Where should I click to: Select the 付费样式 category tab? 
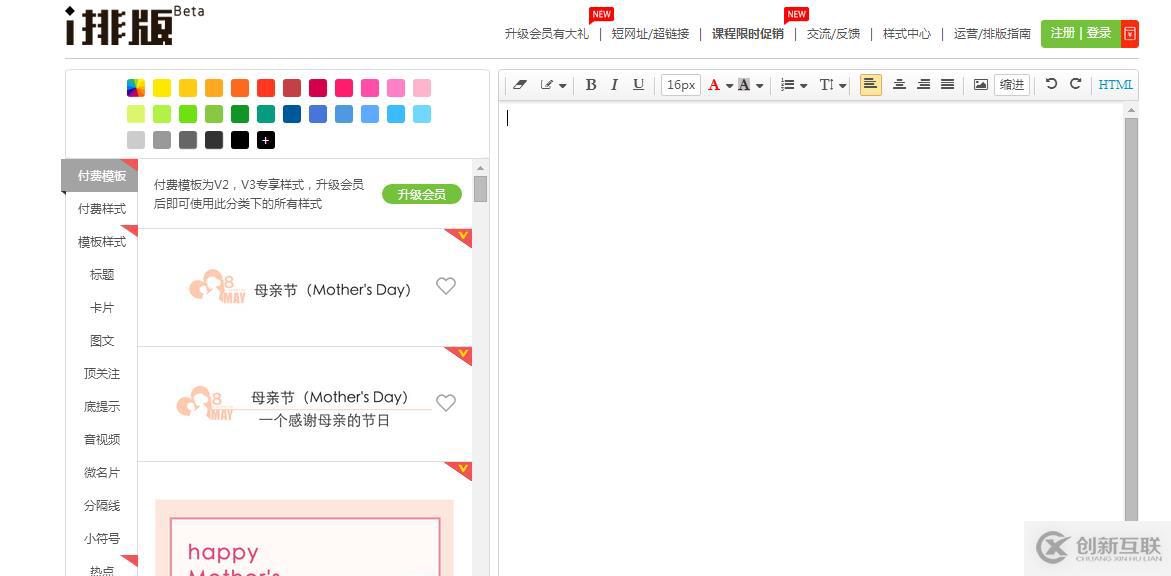pos(102,208)
